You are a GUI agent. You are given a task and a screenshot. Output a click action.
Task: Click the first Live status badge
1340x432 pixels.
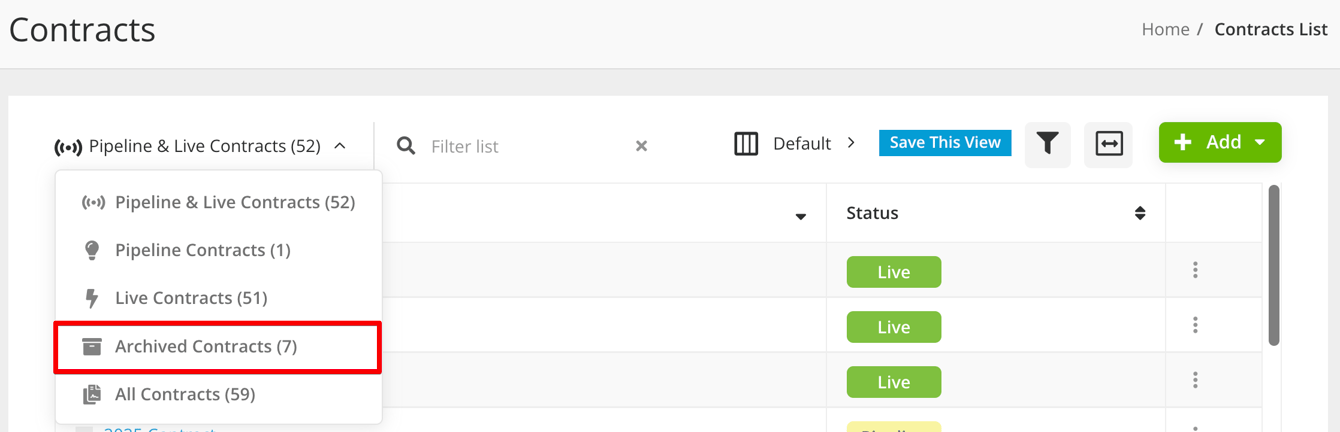[x=893, y=272]
